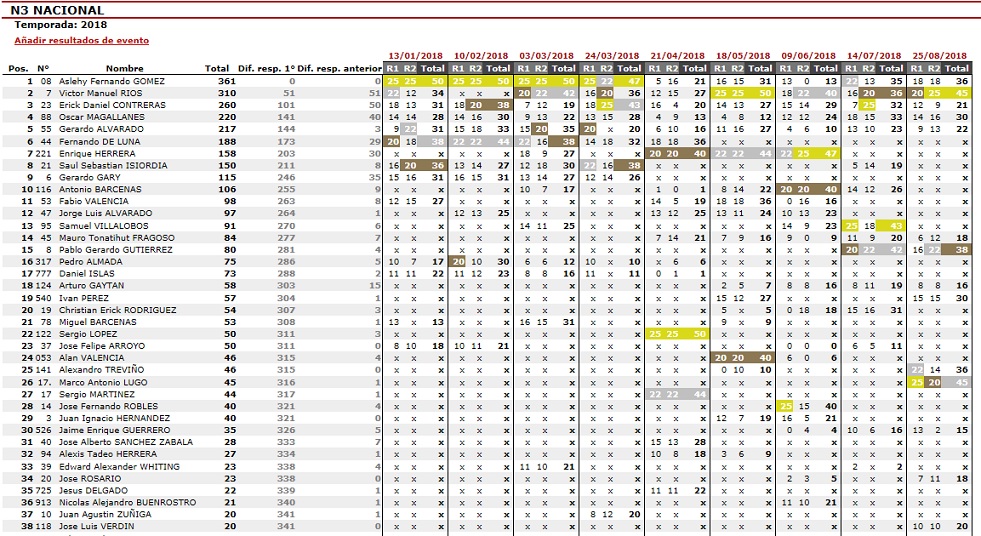Open the 10/02/2018 event date link
Image resolution: width=981 pixels, height=536 pixels.
[481, 56]
